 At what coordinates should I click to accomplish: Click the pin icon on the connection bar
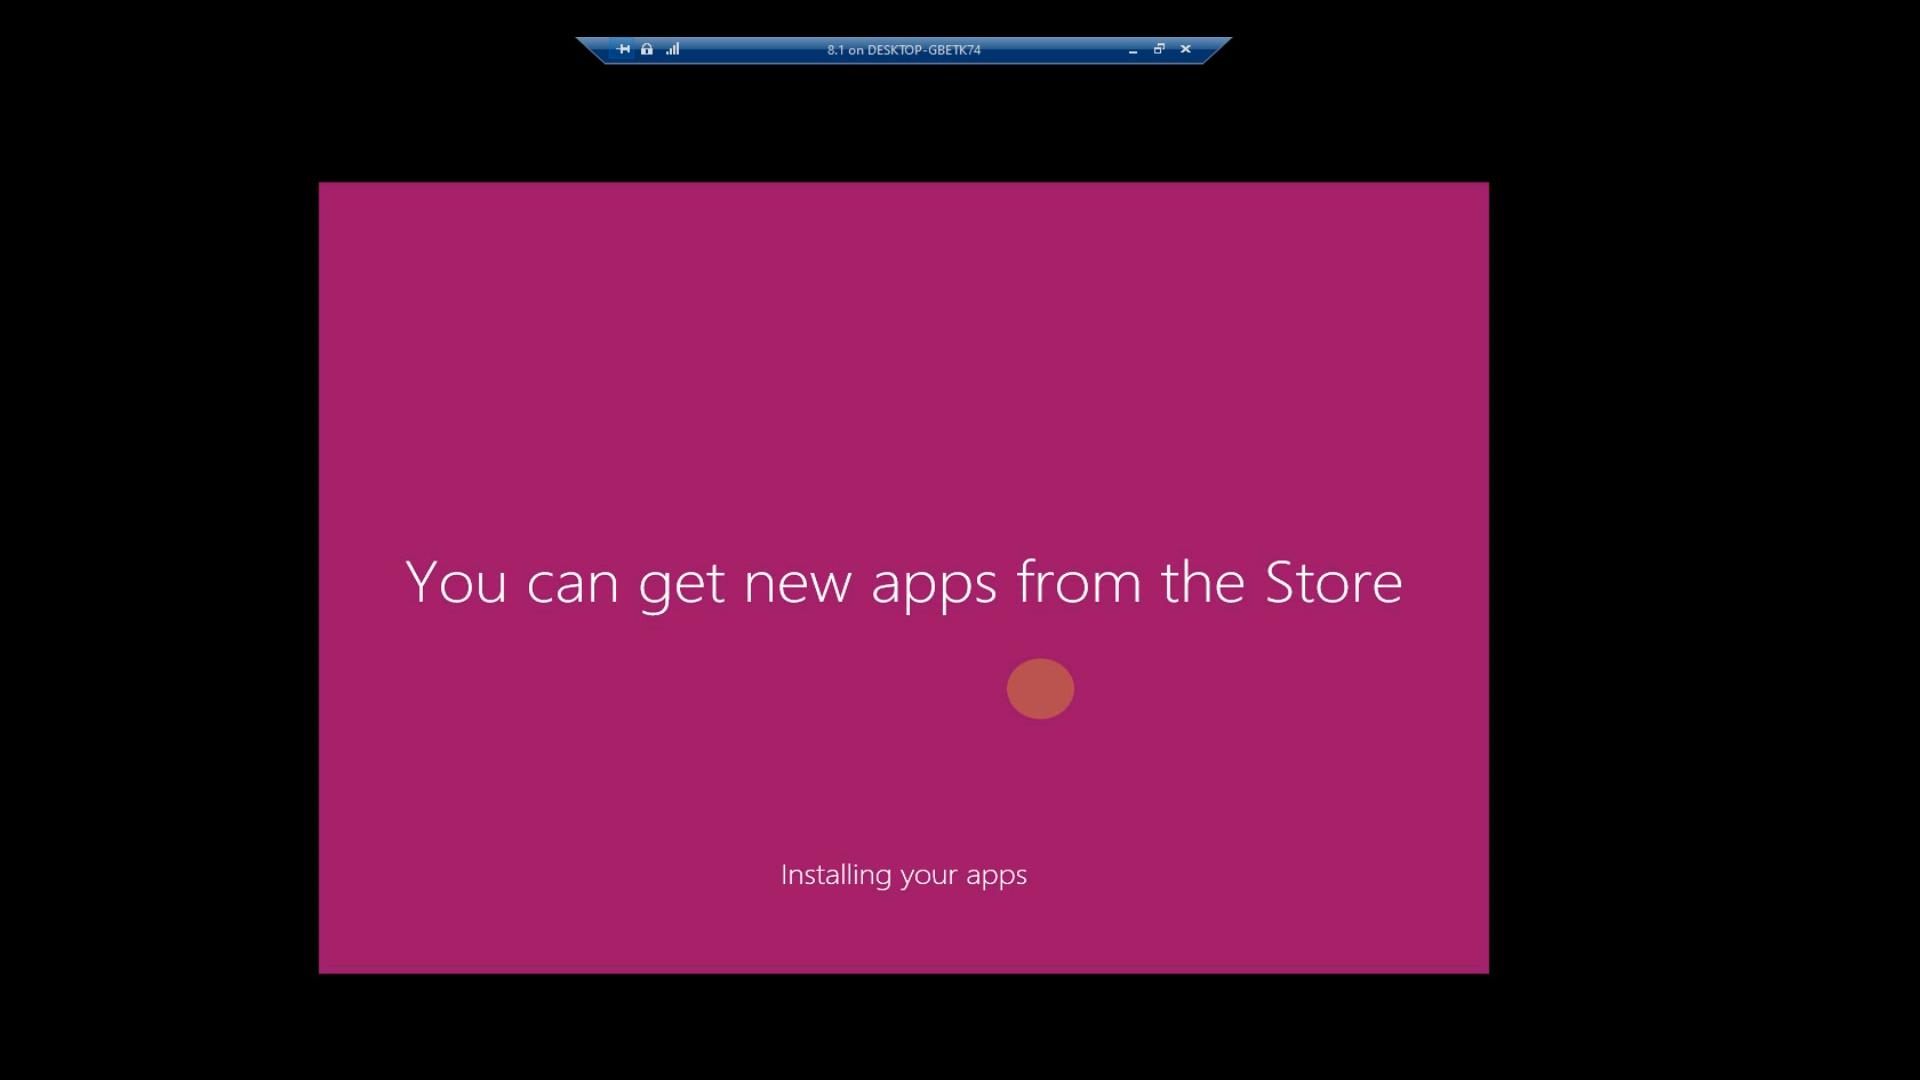tap(623, 49)
